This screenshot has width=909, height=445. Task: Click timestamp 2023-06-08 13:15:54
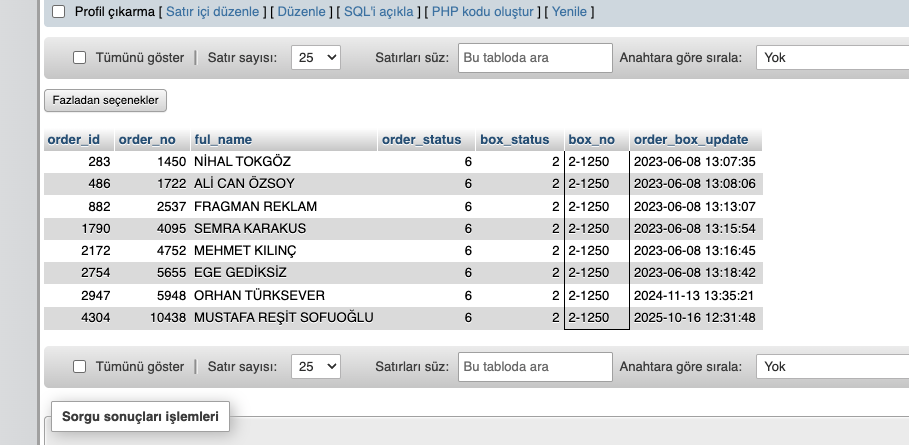click(695, 228)
